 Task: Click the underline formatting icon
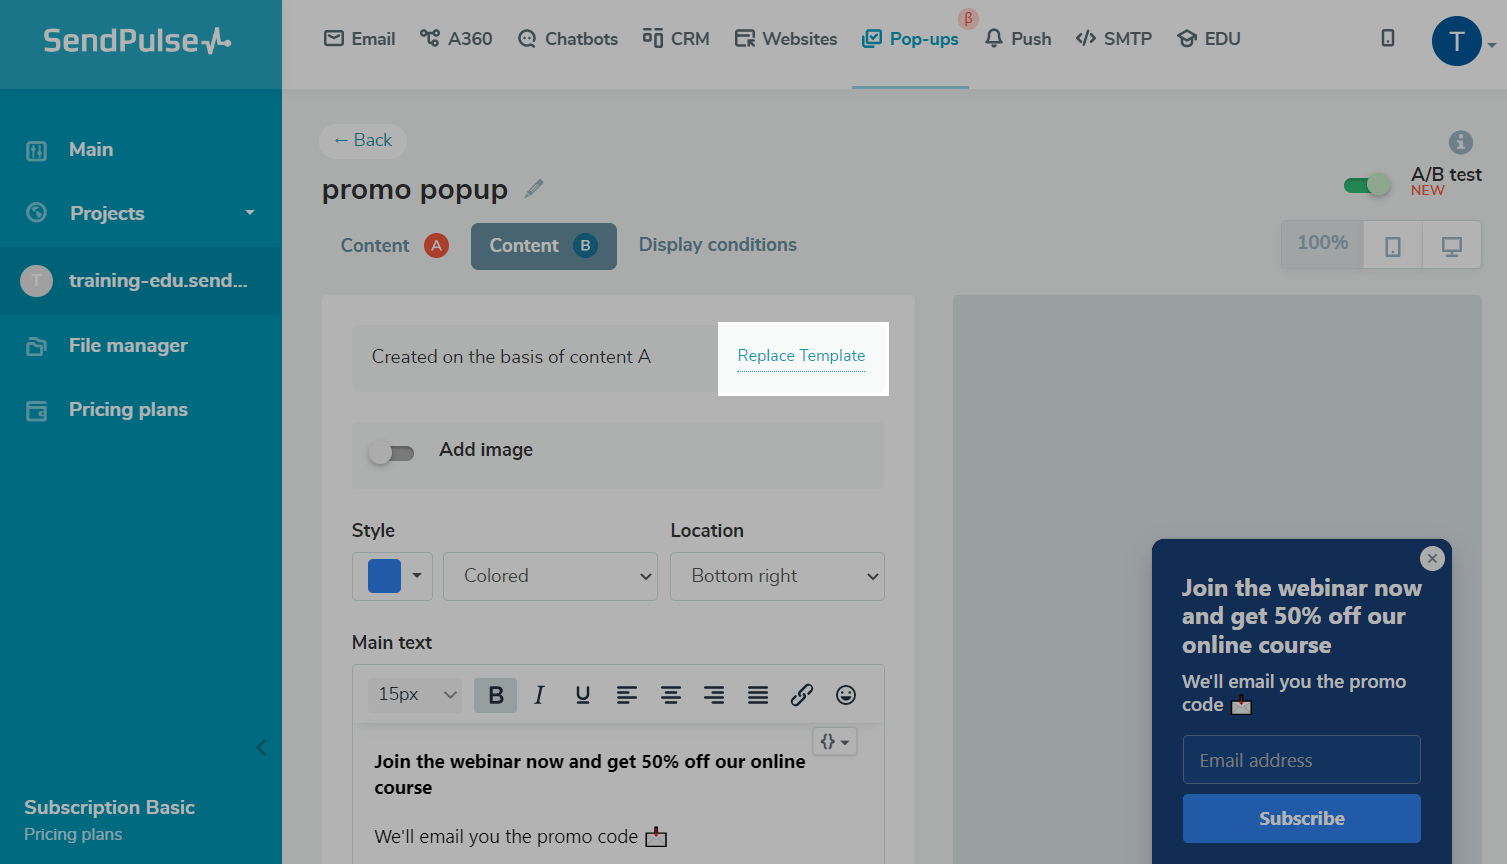583,695
